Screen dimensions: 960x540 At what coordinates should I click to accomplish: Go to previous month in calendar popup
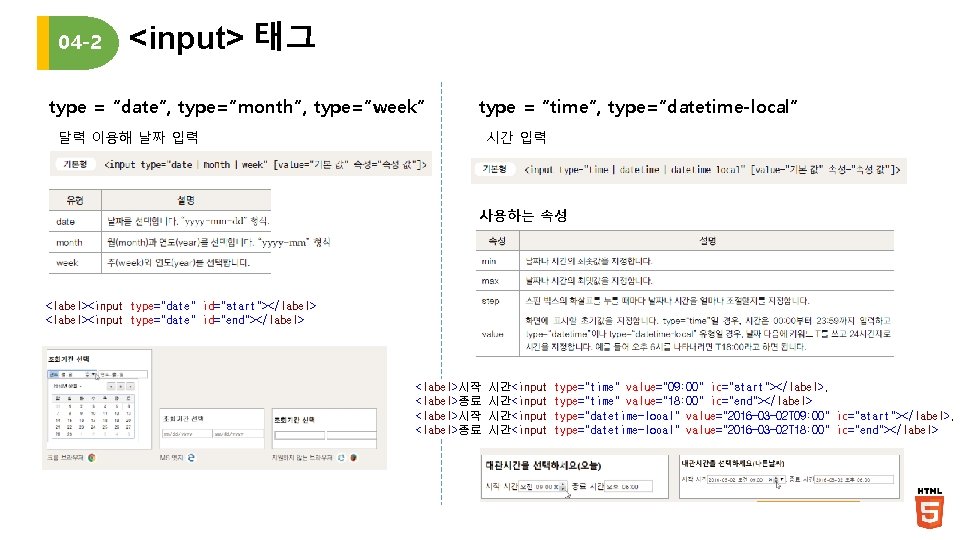point(111,386)
